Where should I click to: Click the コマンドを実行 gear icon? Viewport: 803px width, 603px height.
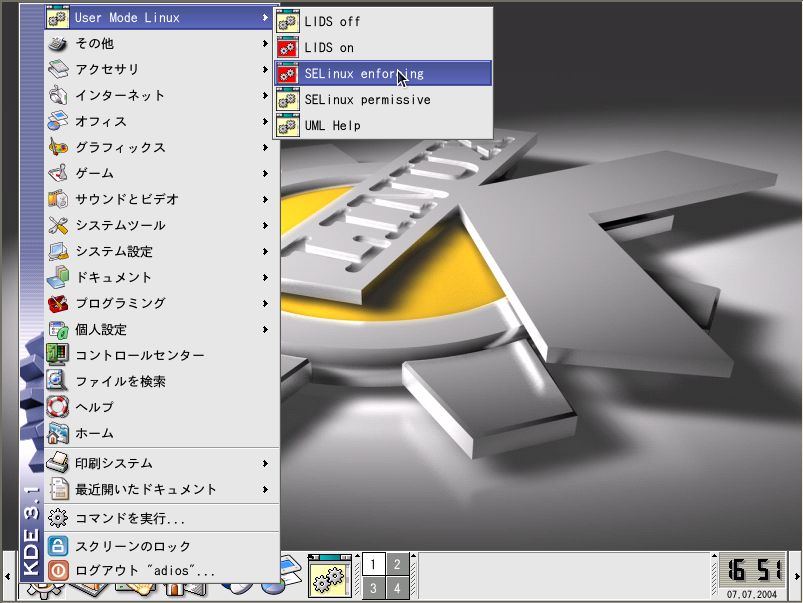(57, 518)
